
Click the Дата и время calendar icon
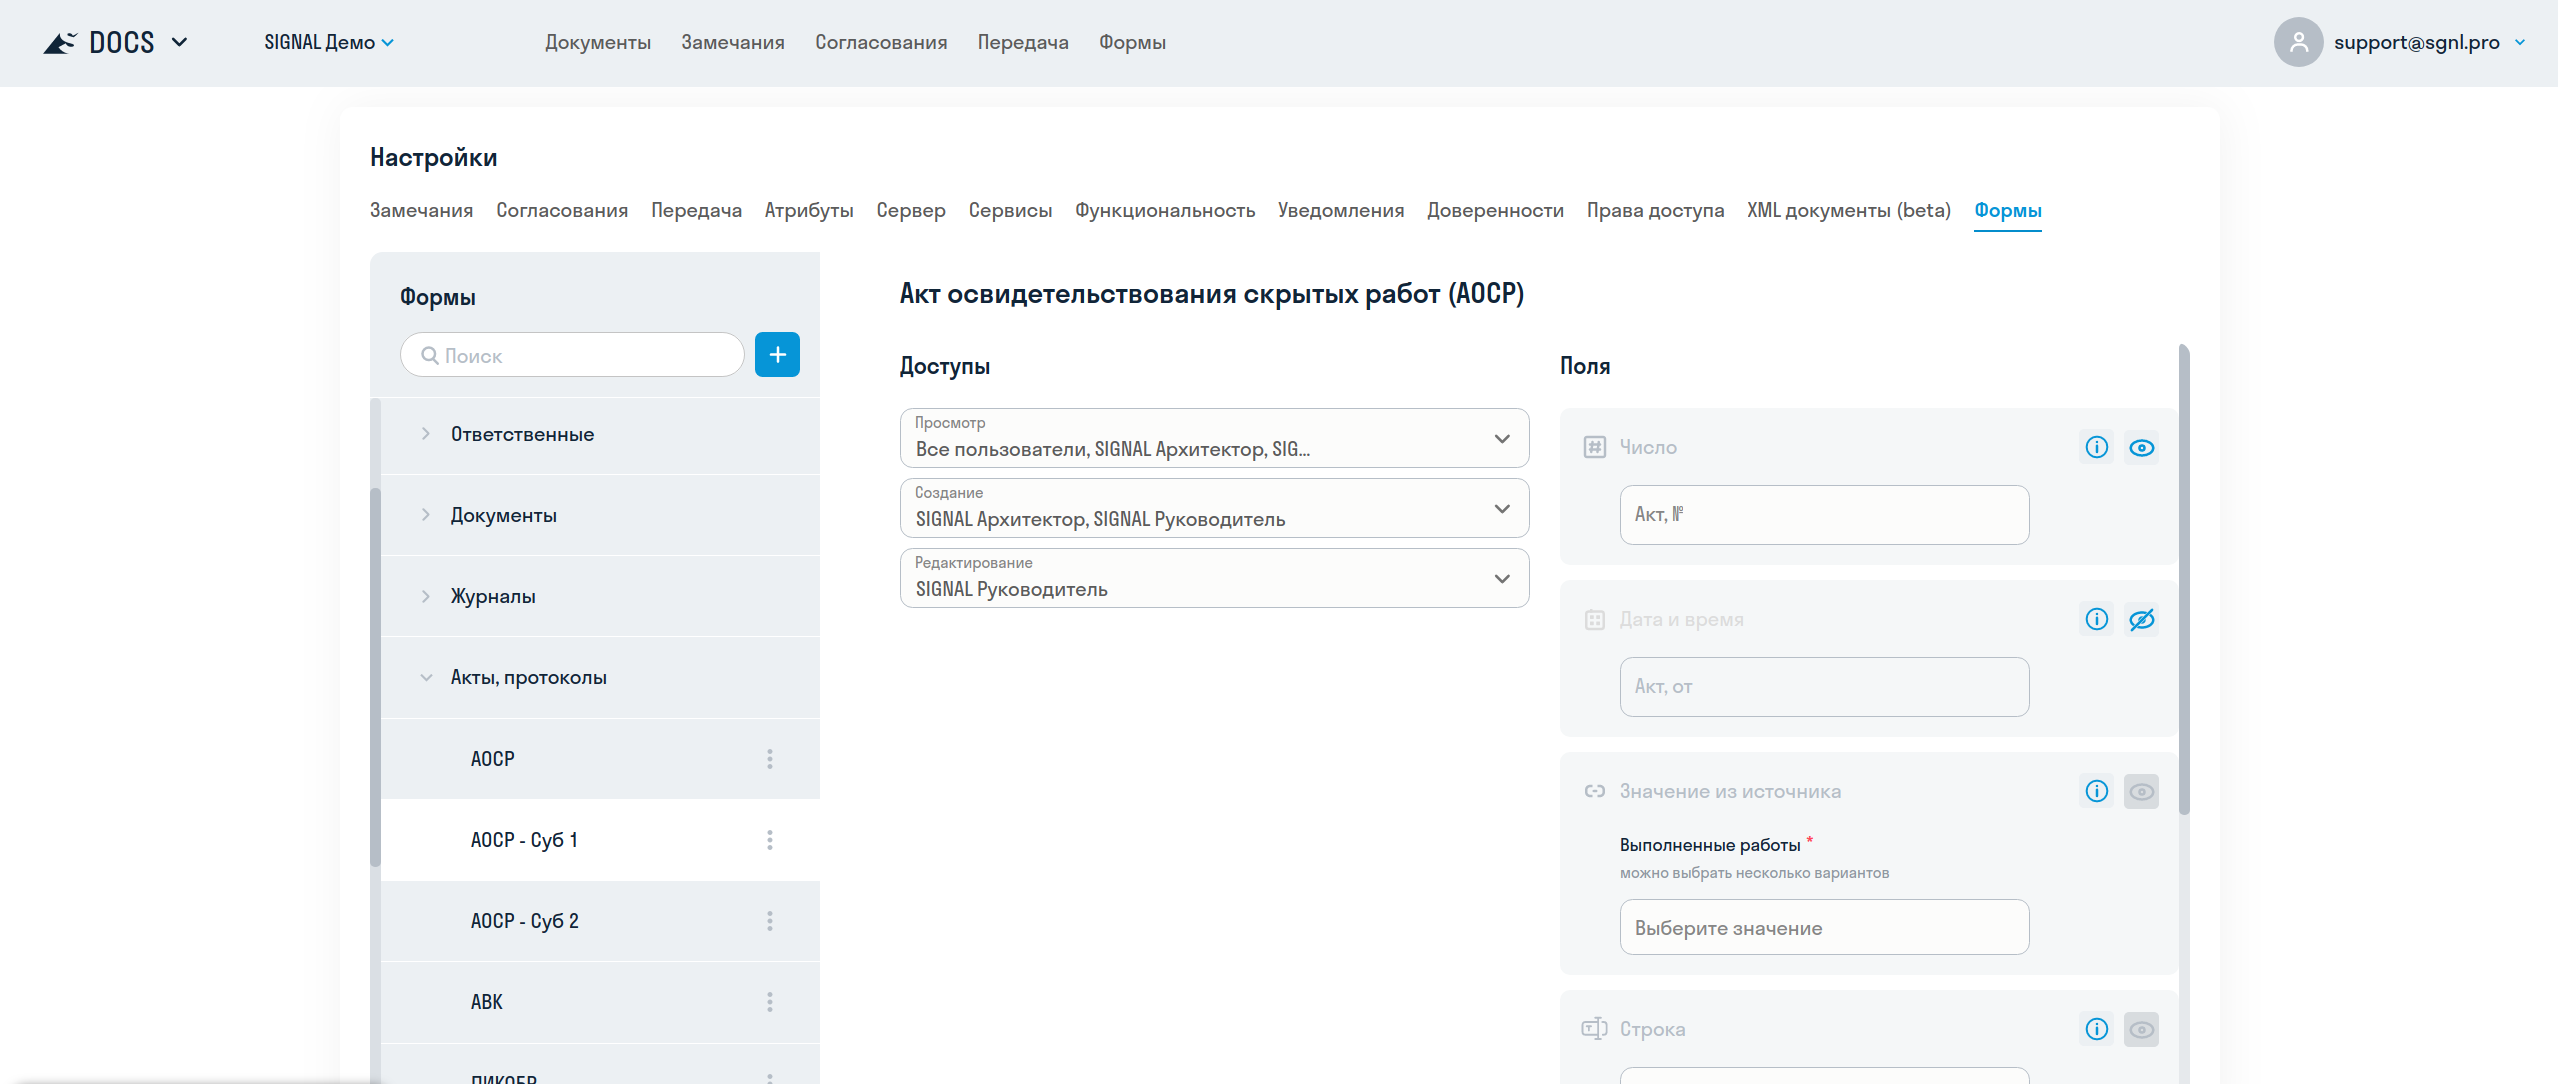tap(1595, 620)
